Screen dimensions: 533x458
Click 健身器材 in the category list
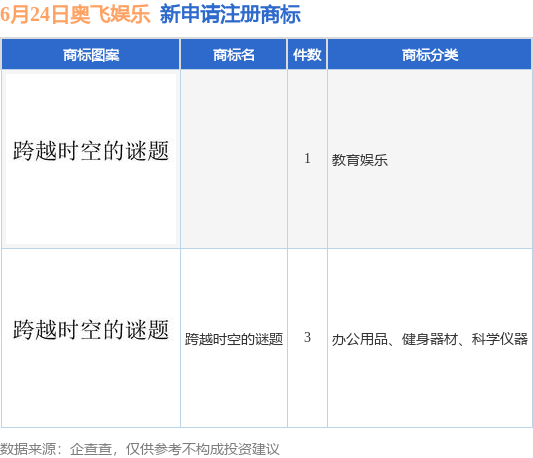click(x=430, y=339)
